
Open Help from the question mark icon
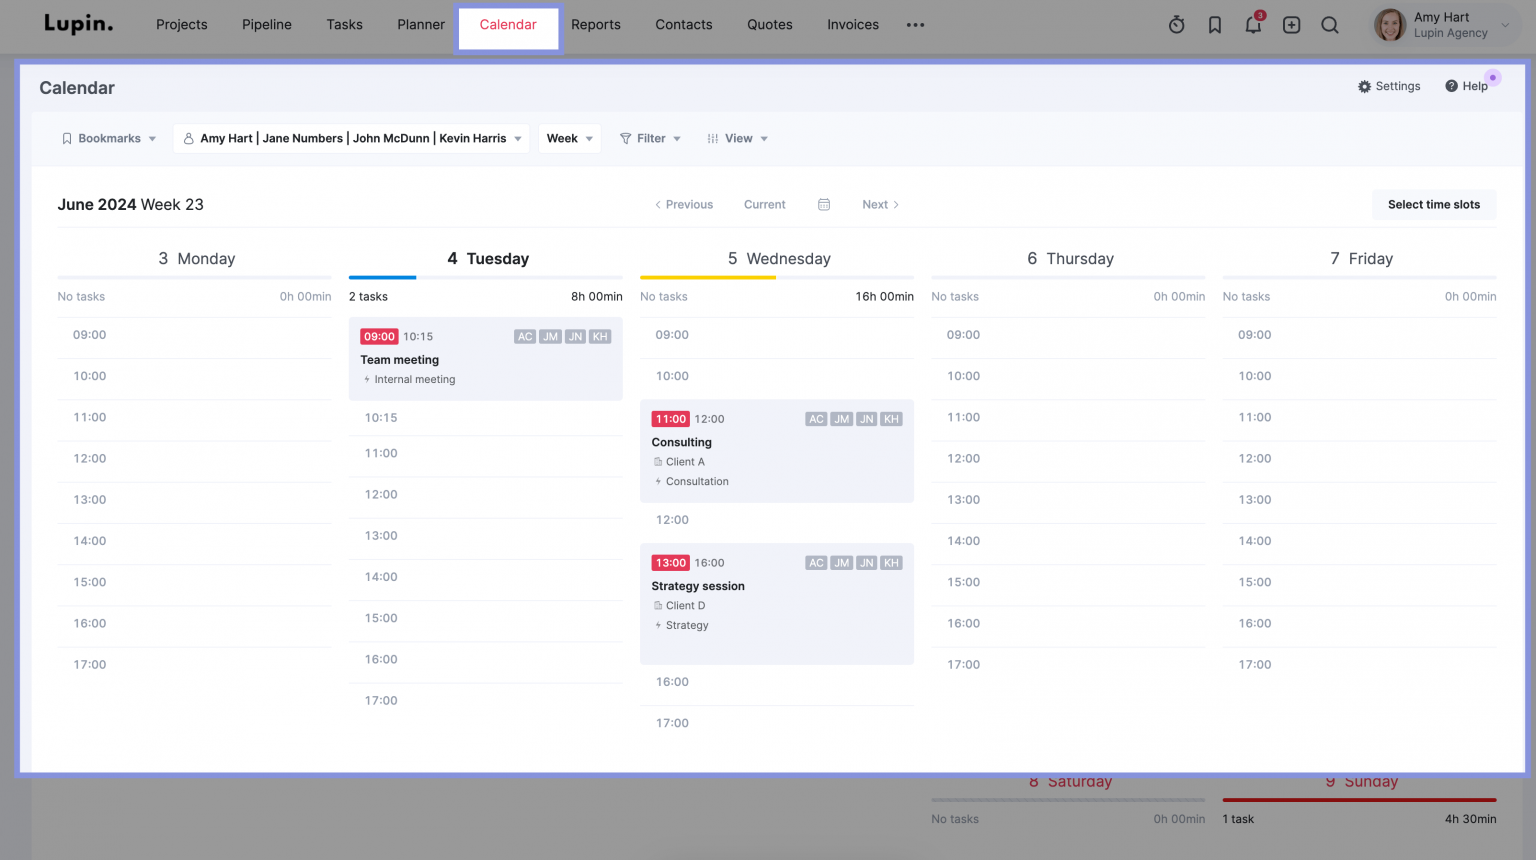pos(1466,86)
